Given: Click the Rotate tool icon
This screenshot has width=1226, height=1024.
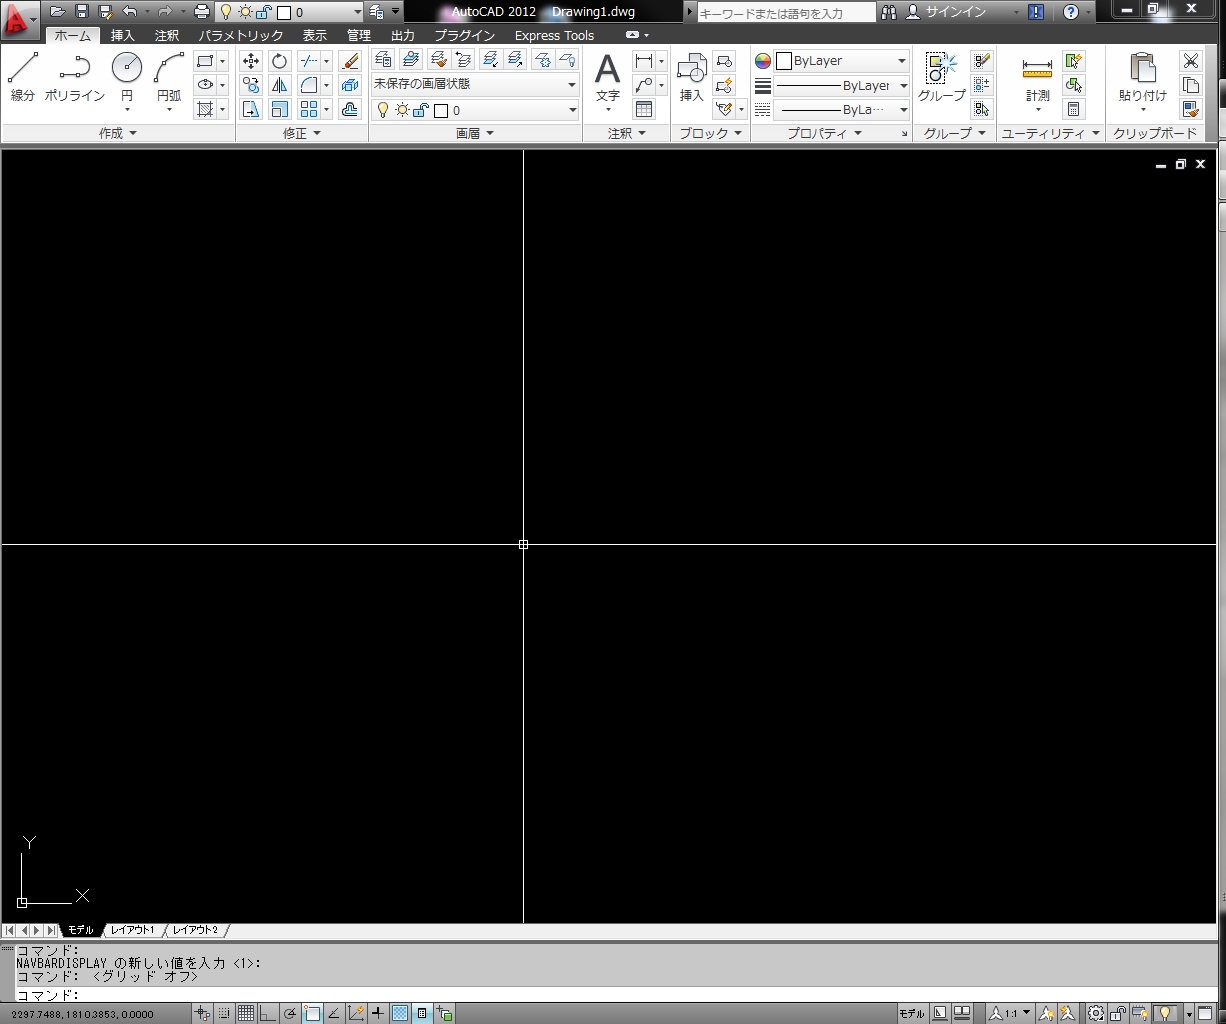Looking at the screenshot, I should pos(280,61).
